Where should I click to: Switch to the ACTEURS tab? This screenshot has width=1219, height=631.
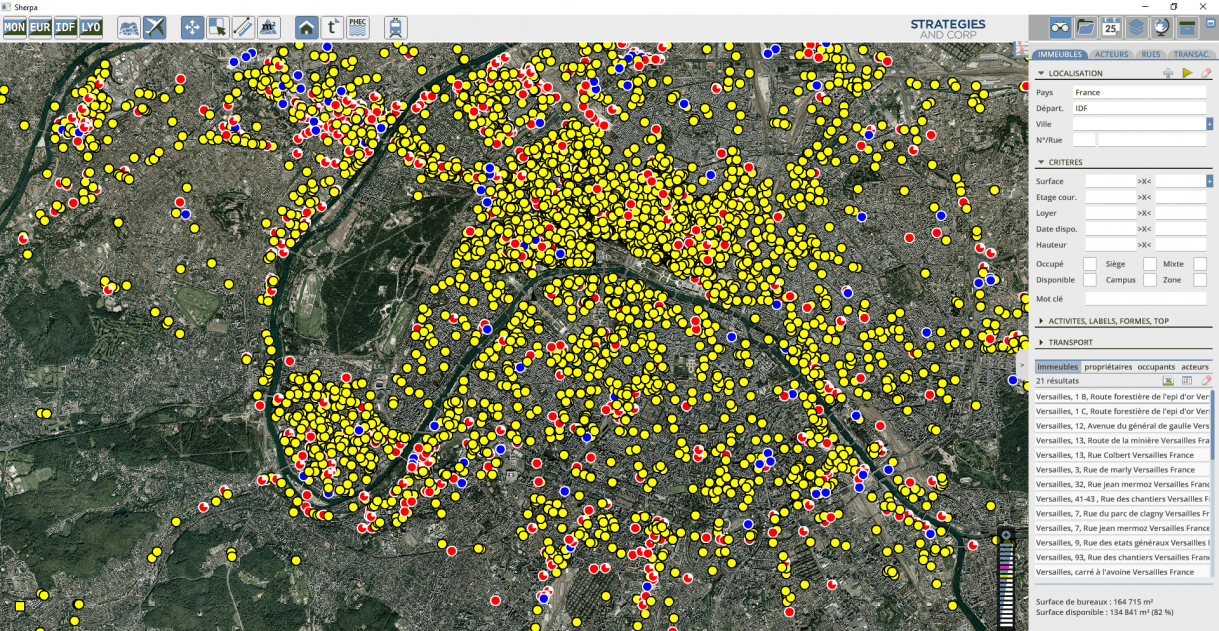(x=1111, y=54)
